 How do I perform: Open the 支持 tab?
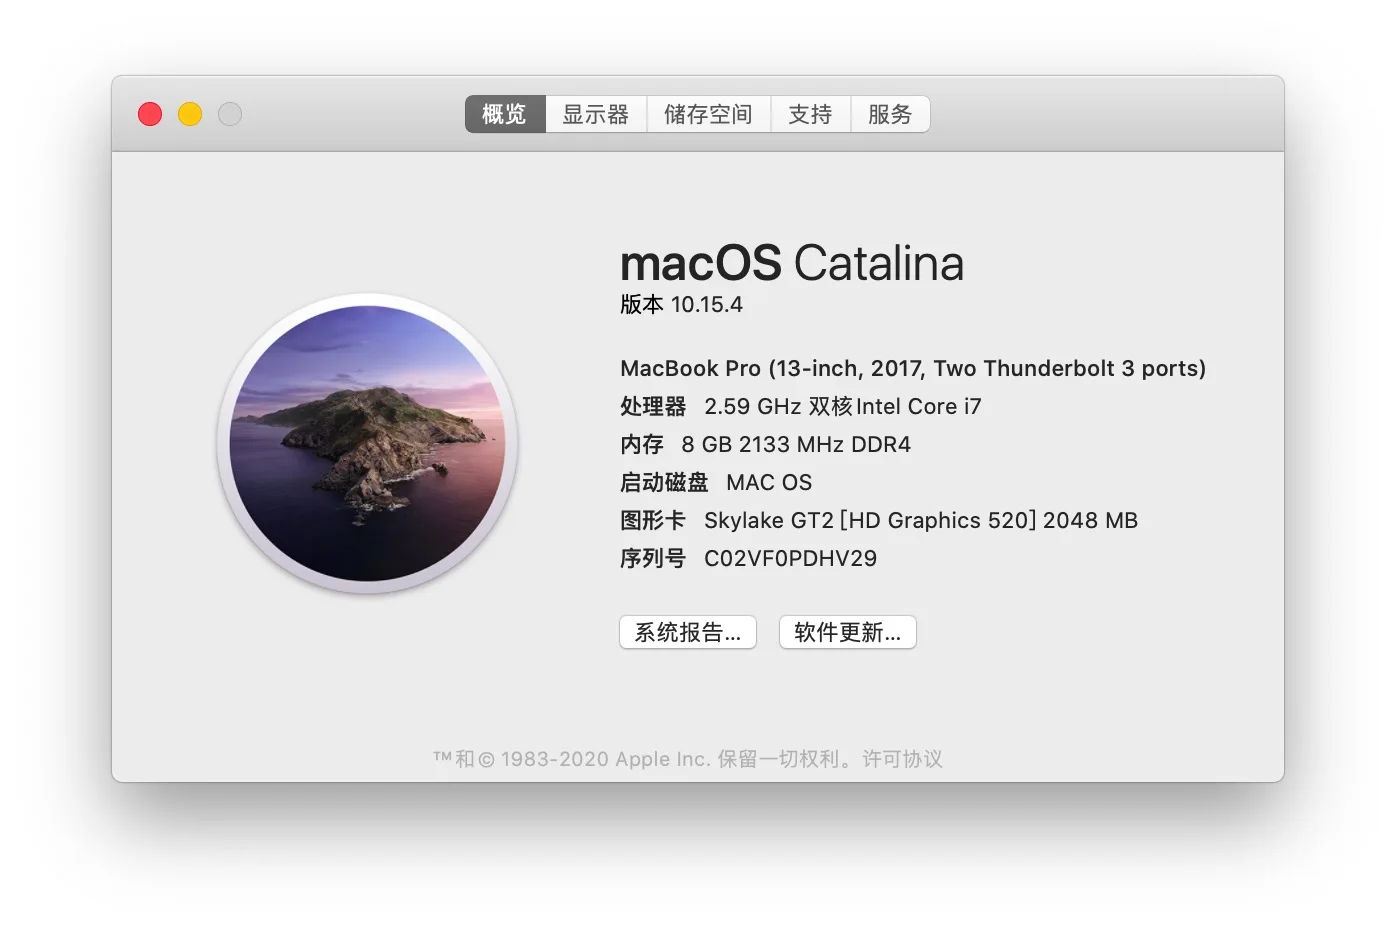click(811, 114)
